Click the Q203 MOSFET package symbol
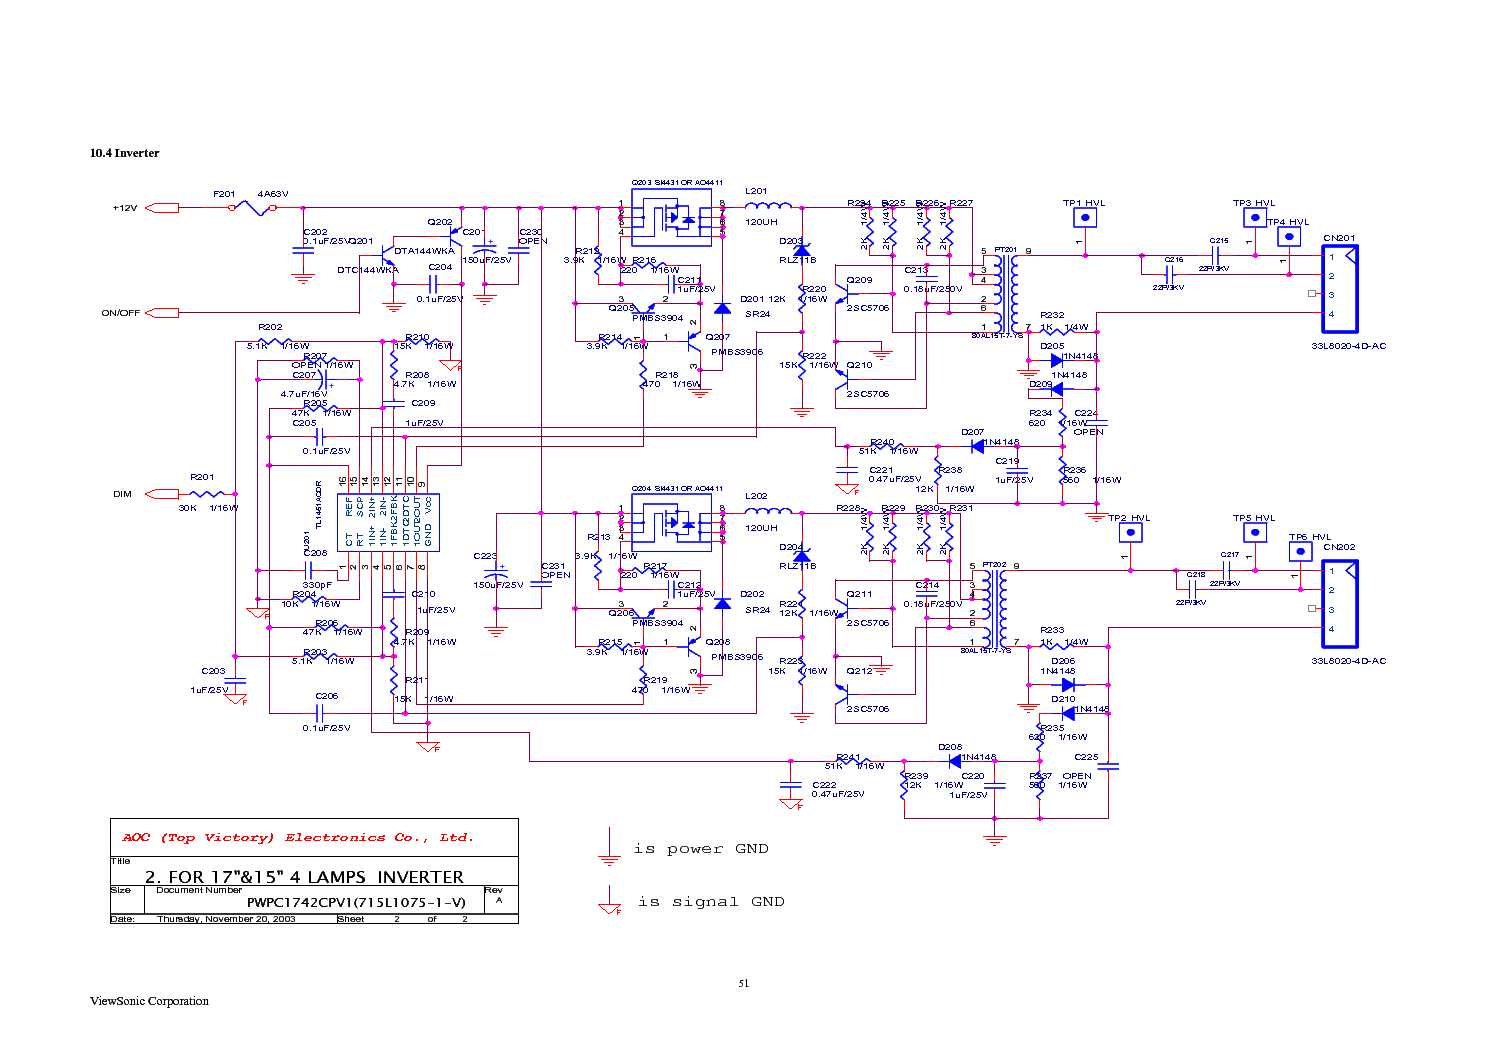1489x1053 pixels. [671, 216]
